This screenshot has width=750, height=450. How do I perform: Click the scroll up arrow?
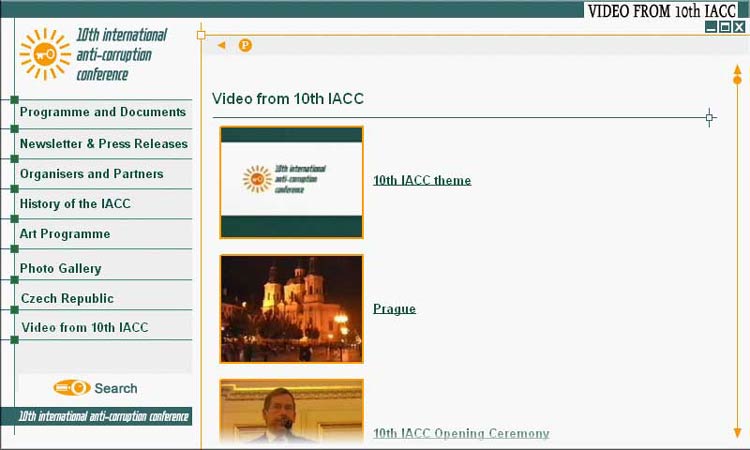point(738,69)
